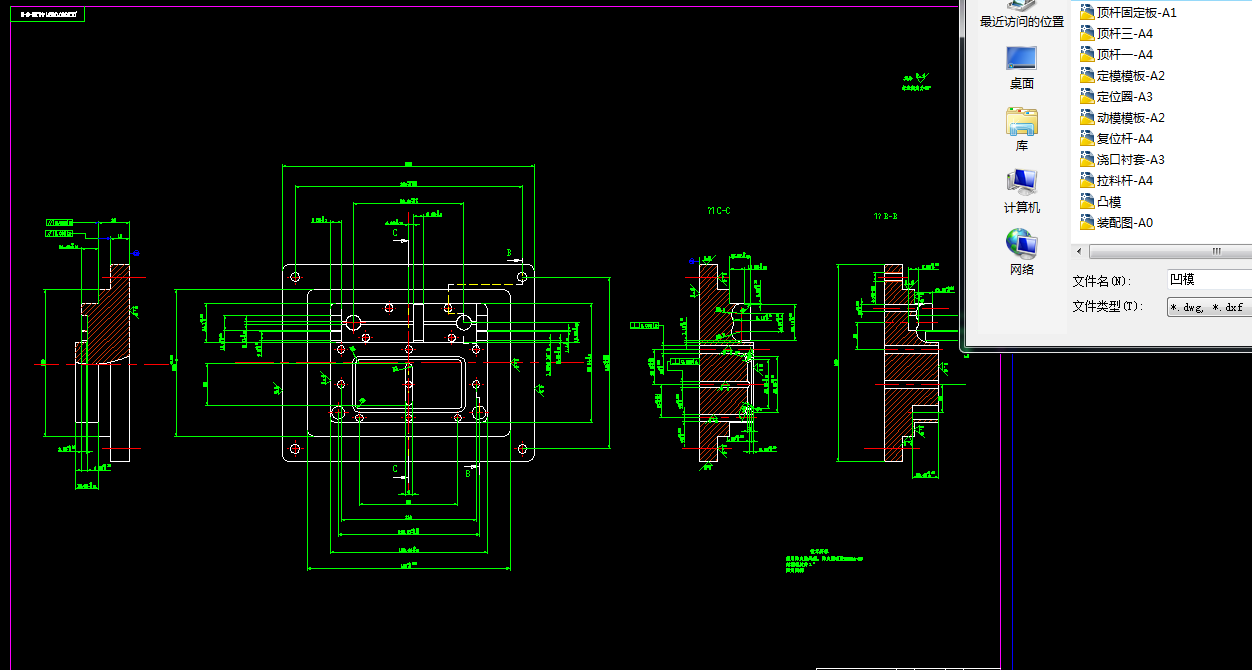This screenshot has height=670, width=1252.
Task: Choose the 复位杆-A4 file
Action: tap(1116, 139)
